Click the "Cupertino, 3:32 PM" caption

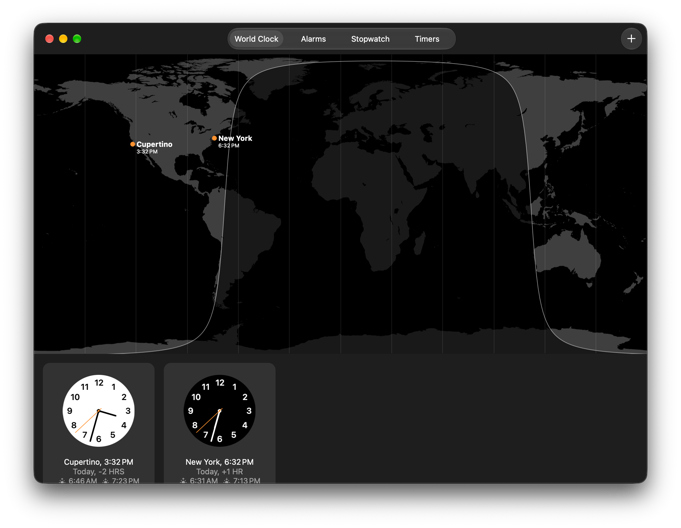point(99,462)
